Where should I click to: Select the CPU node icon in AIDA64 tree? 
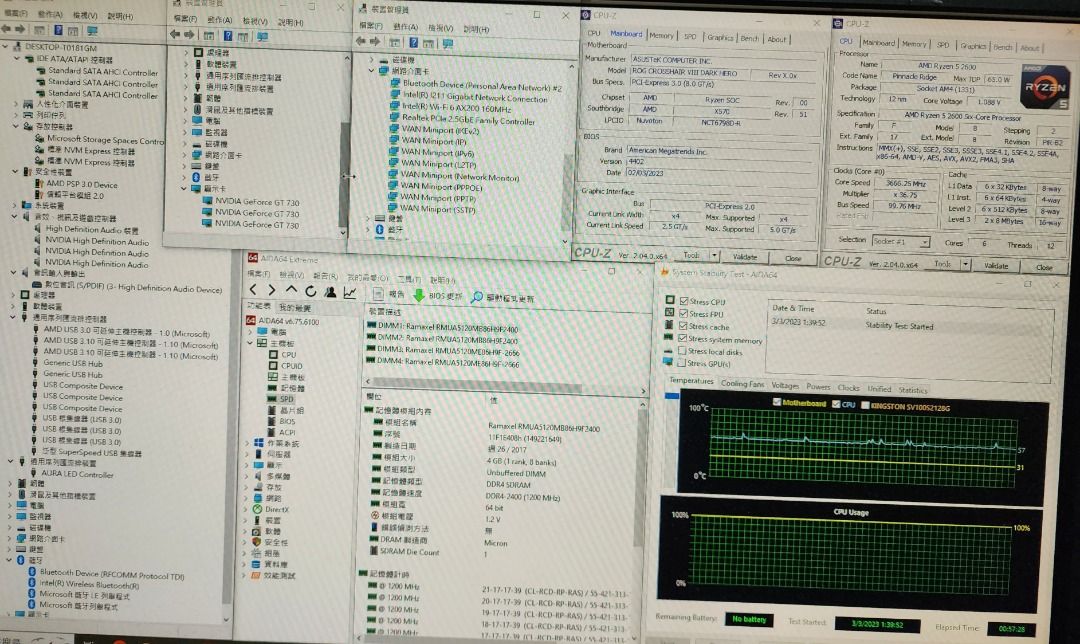[273, 355]
